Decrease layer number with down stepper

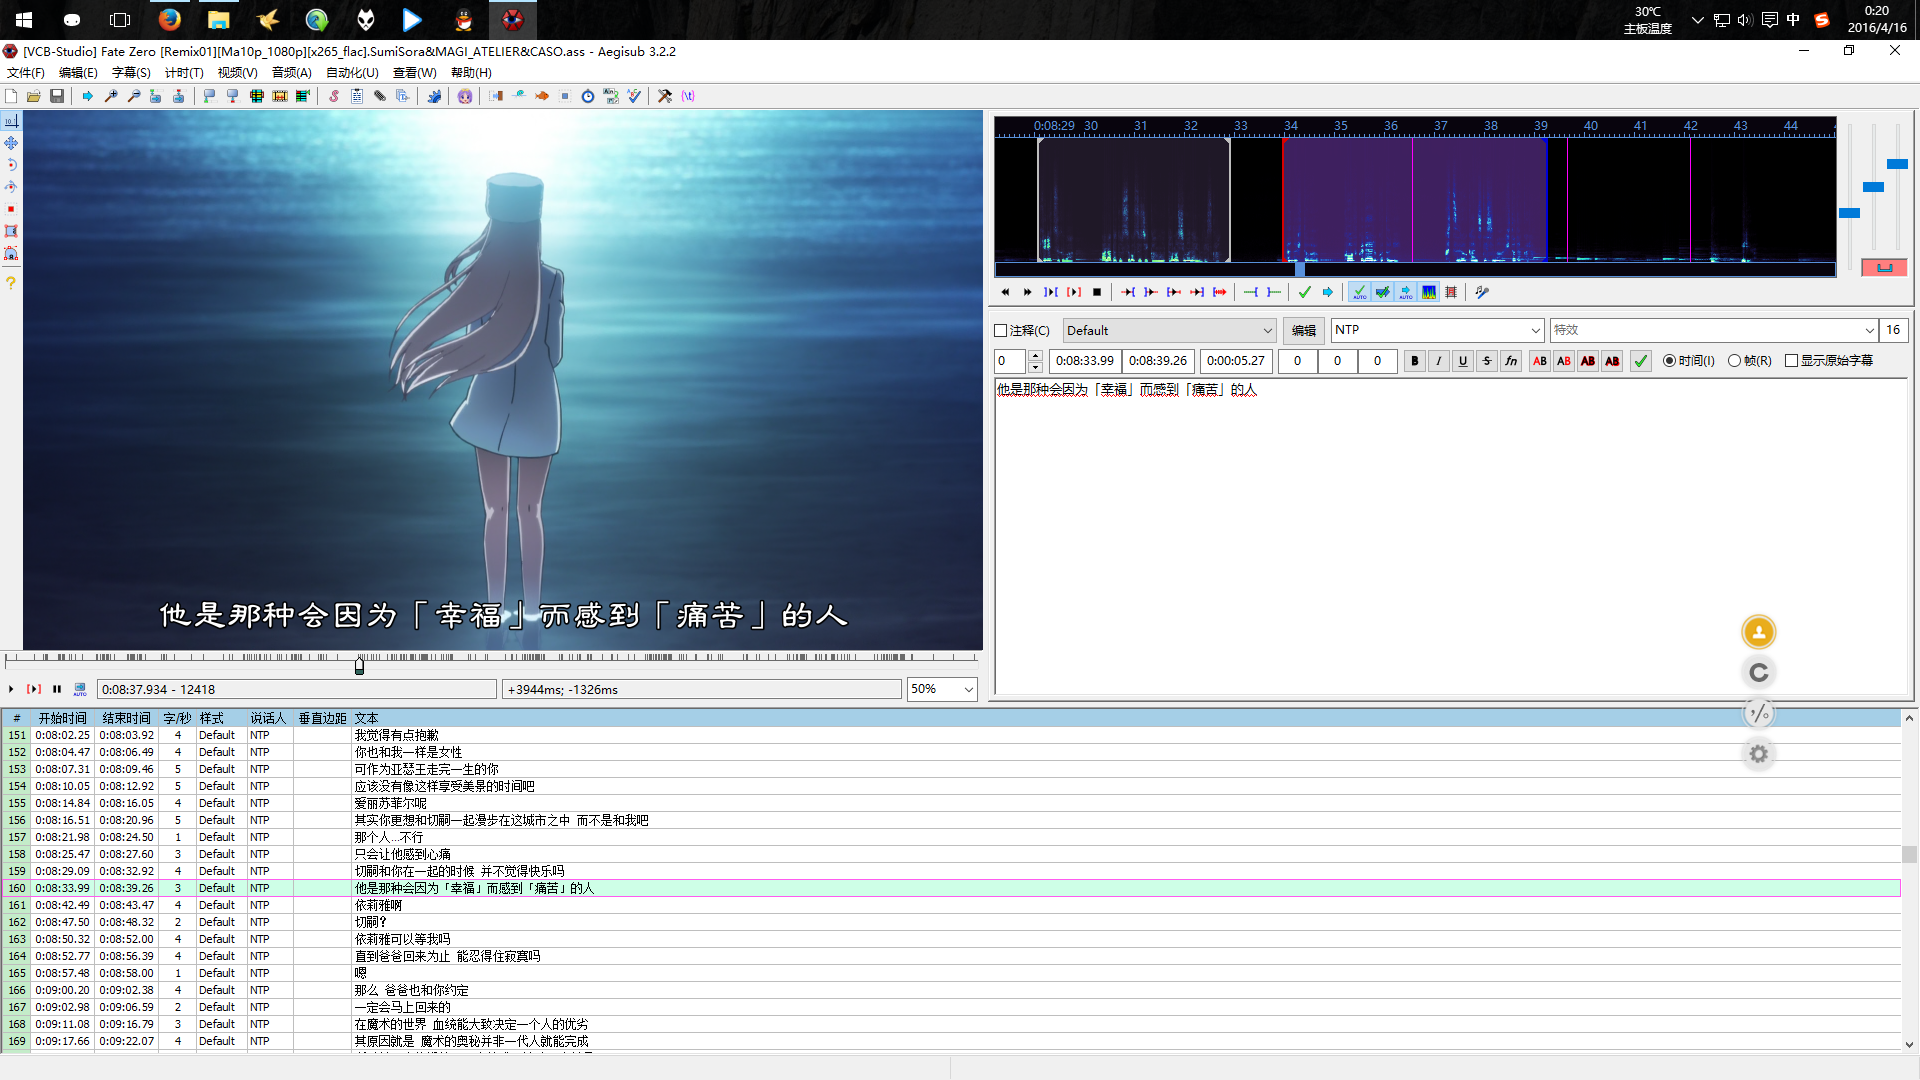1035,366
